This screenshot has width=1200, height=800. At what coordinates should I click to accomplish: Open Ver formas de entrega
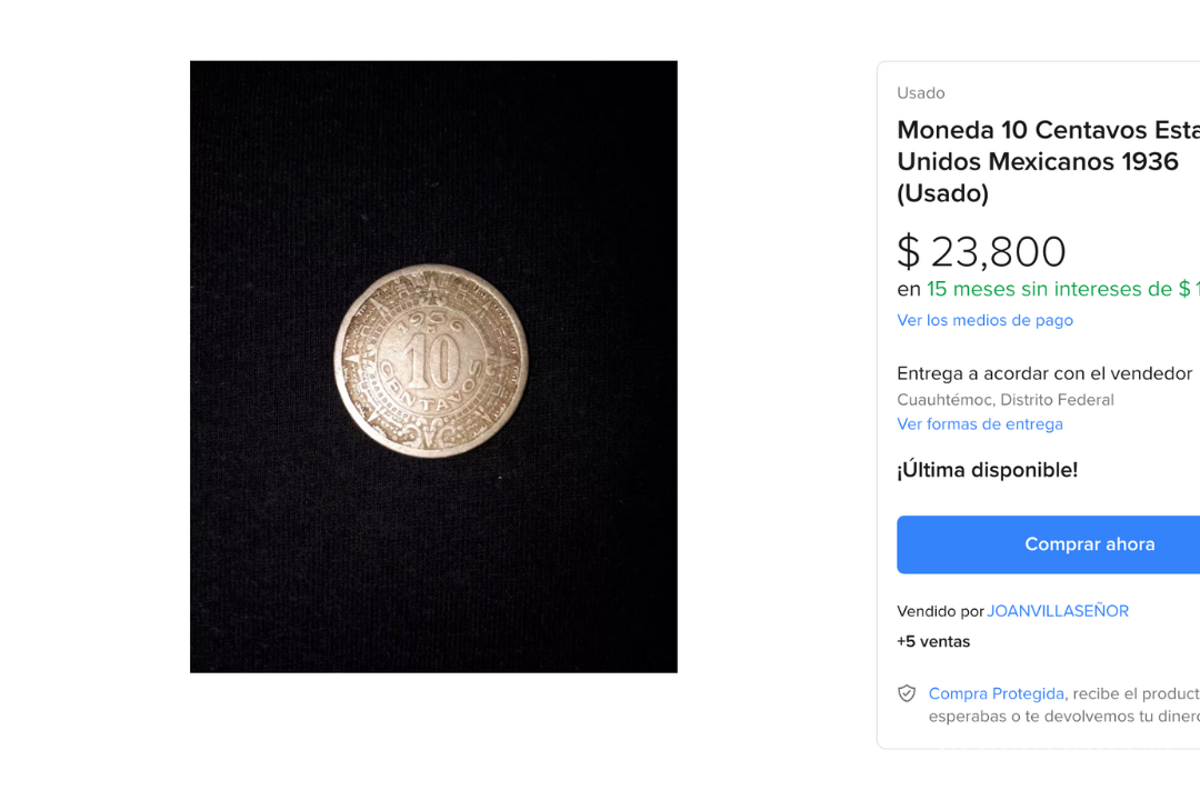tap(980, 424)
